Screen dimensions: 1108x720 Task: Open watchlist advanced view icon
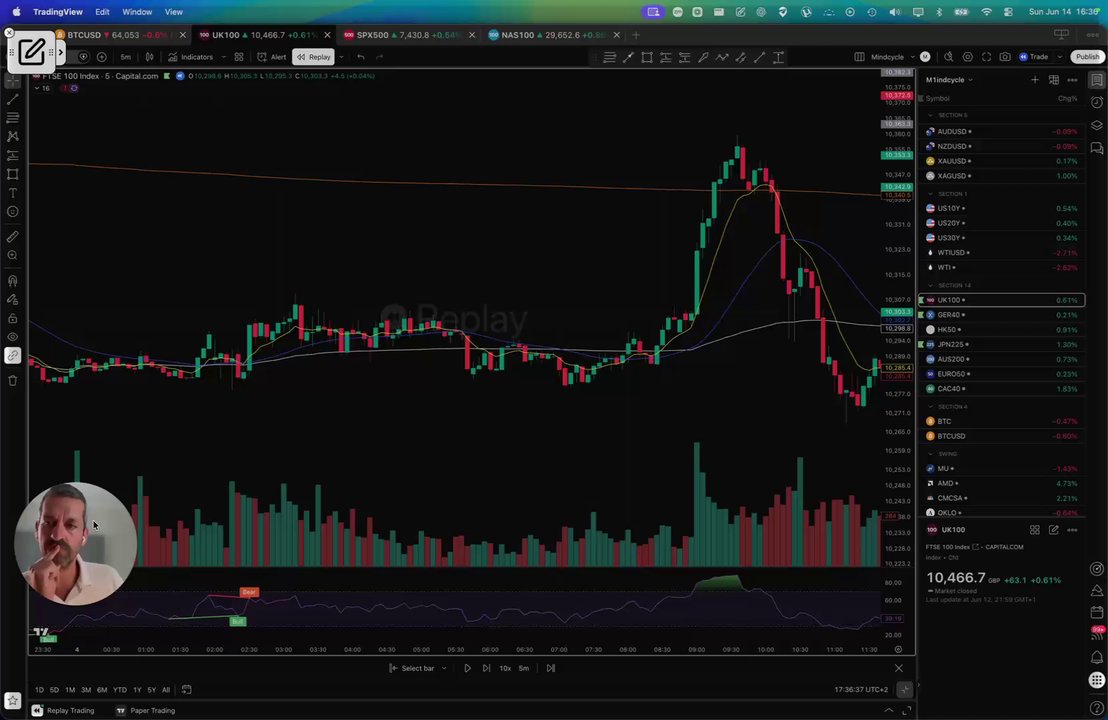[1054, 80]
